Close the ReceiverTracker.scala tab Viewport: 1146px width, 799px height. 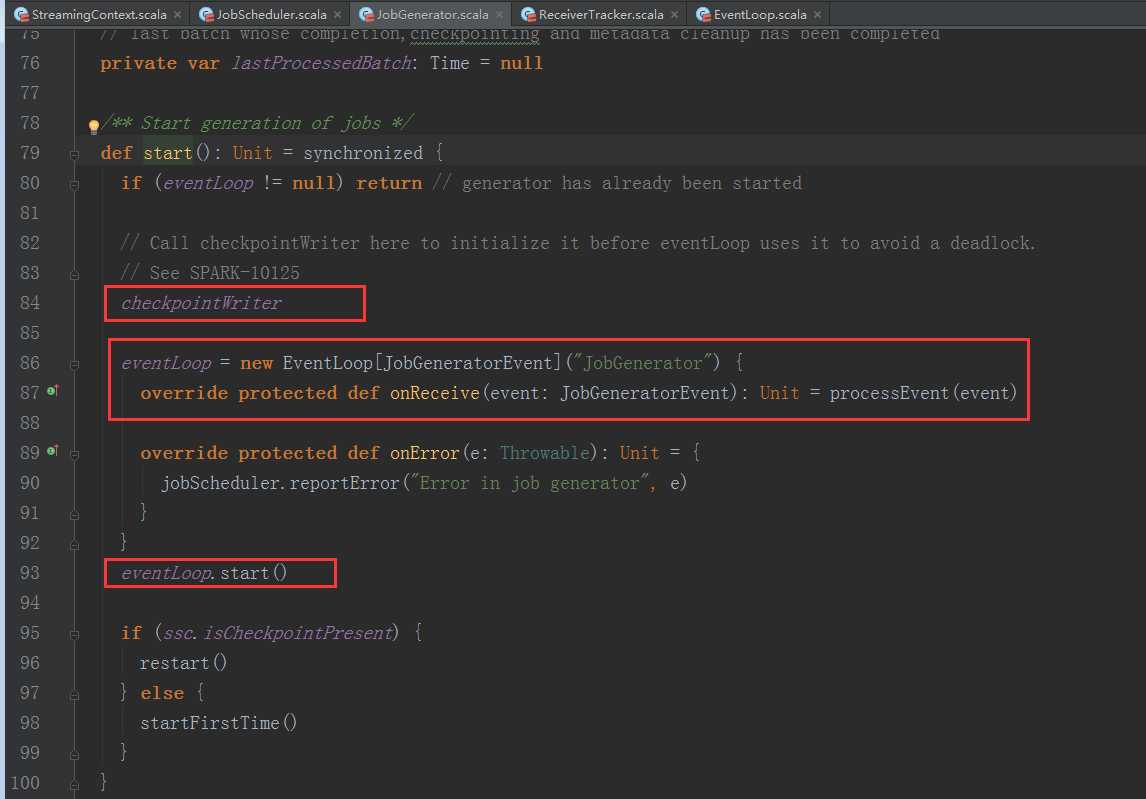pos(674,15)
